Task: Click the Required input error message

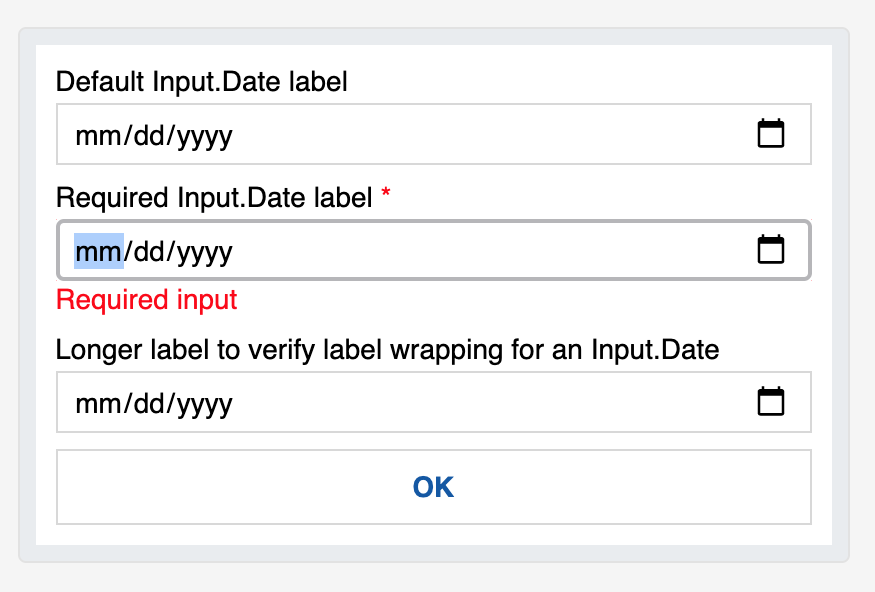Action: pos(146,300)
